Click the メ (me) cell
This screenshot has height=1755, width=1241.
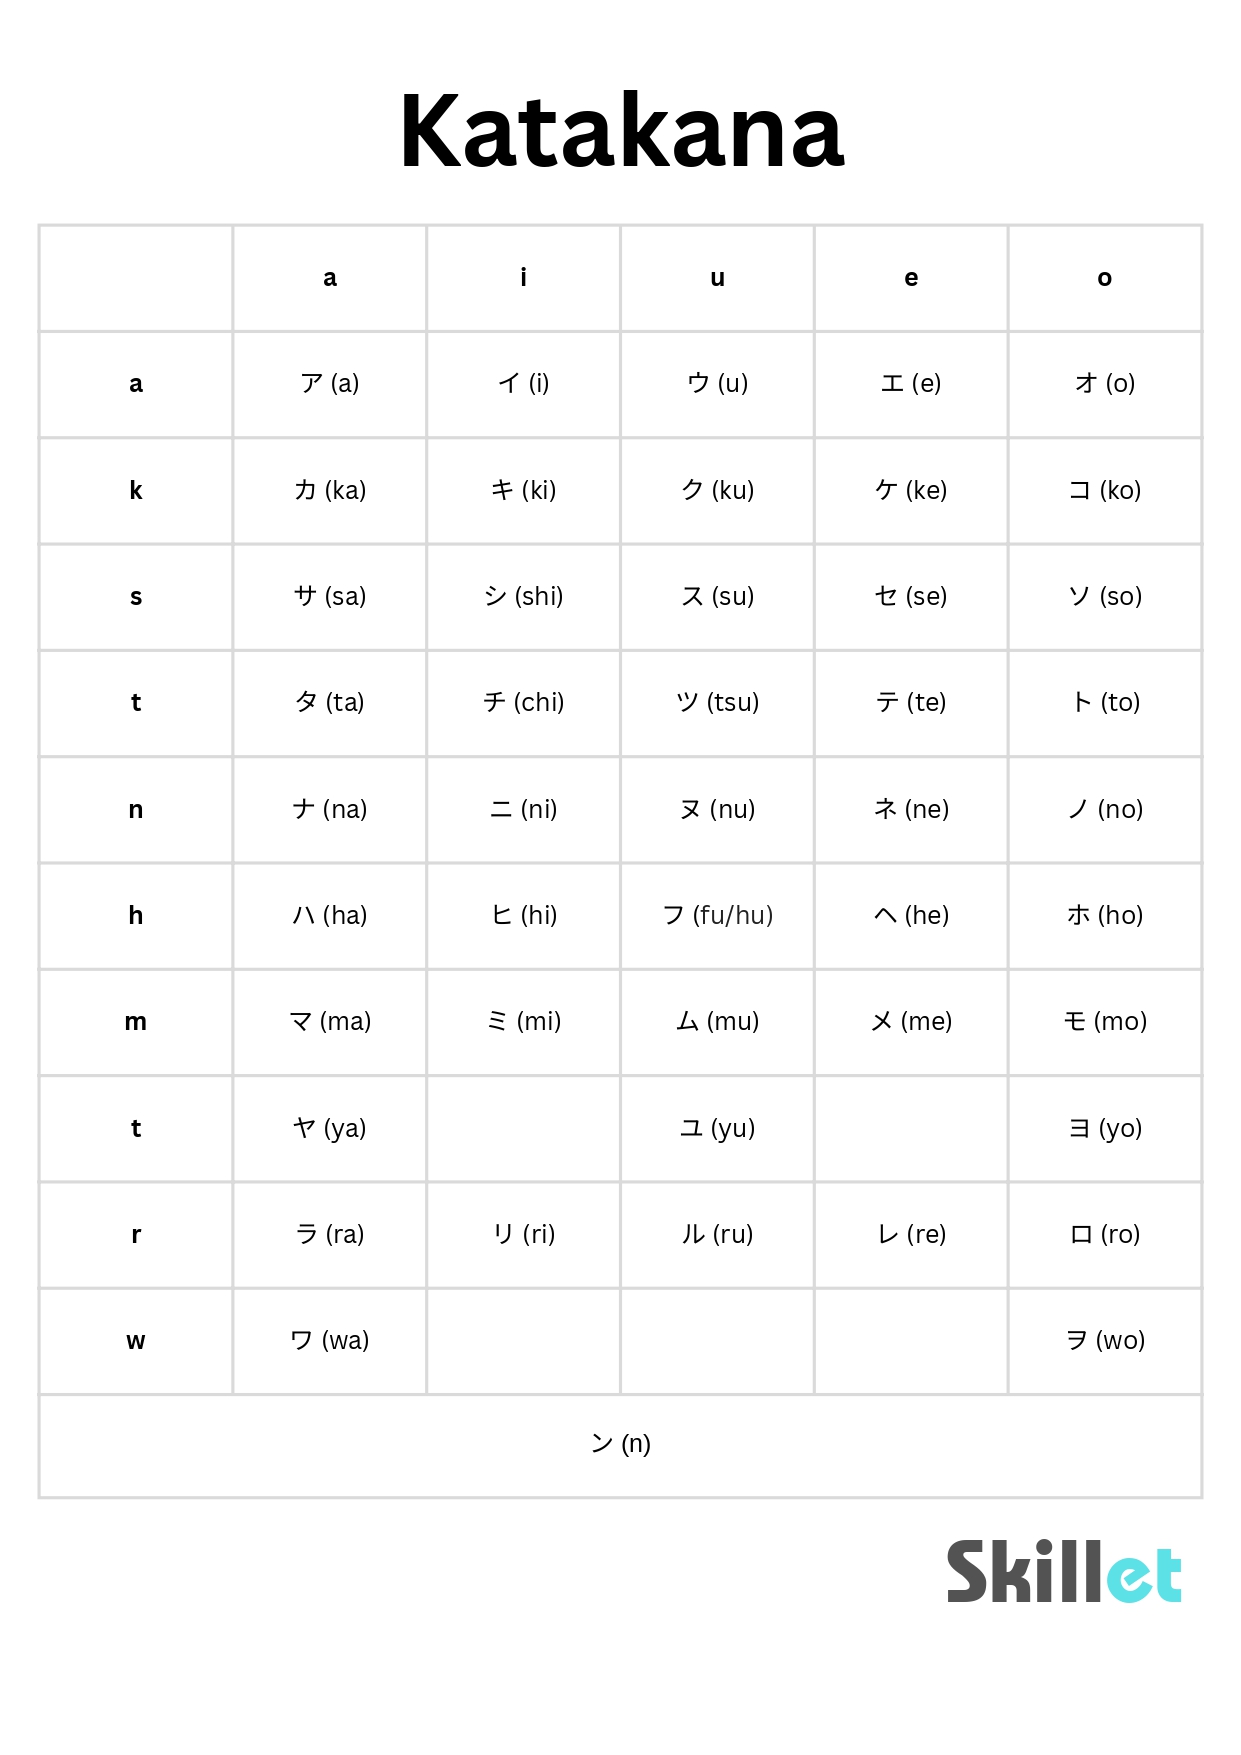click(911, 1022)
